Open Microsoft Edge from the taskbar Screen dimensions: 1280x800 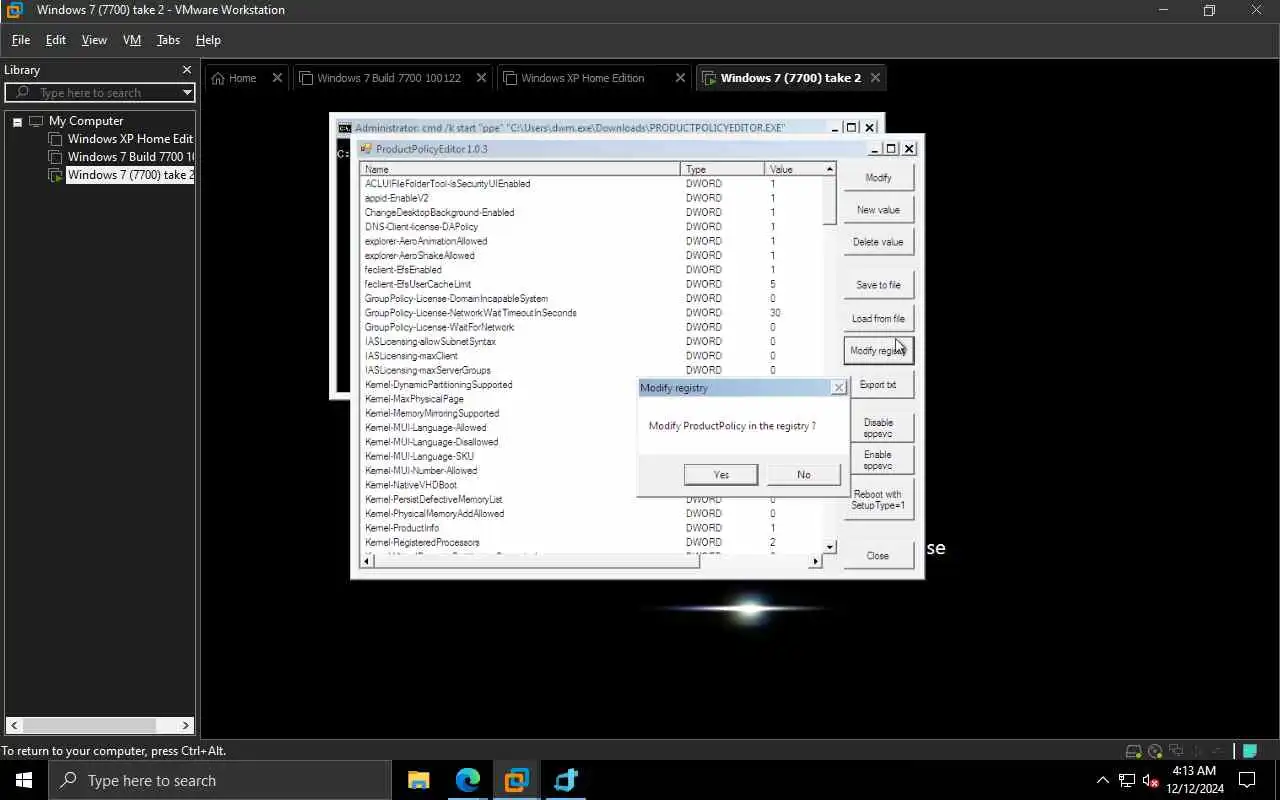pyautogui.click(x=468, y=781)
